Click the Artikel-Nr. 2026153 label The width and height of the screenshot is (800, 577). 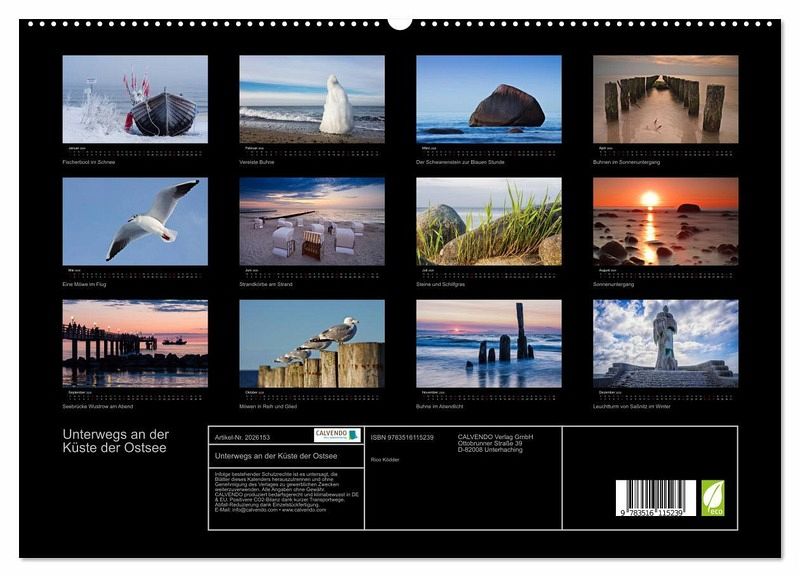pos(241,437)
